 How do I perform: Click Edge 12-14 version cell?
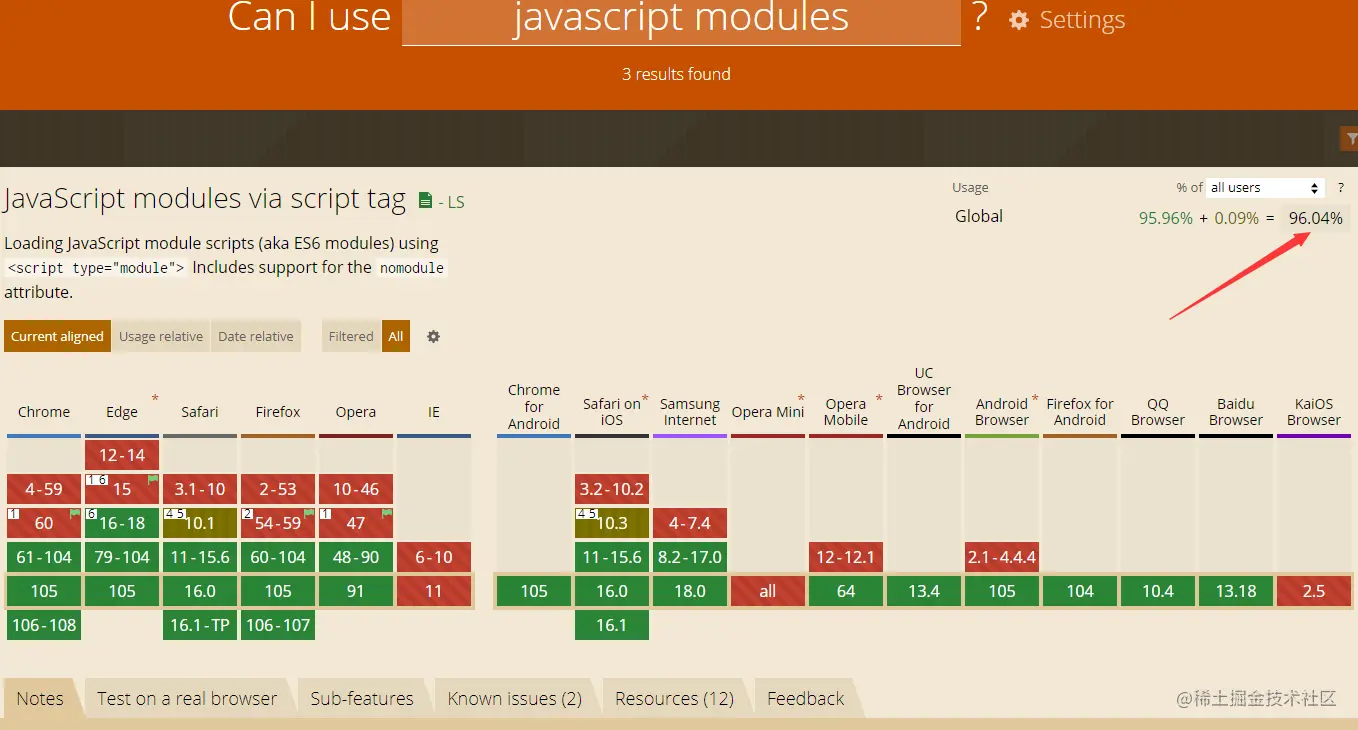coord(122,455)
